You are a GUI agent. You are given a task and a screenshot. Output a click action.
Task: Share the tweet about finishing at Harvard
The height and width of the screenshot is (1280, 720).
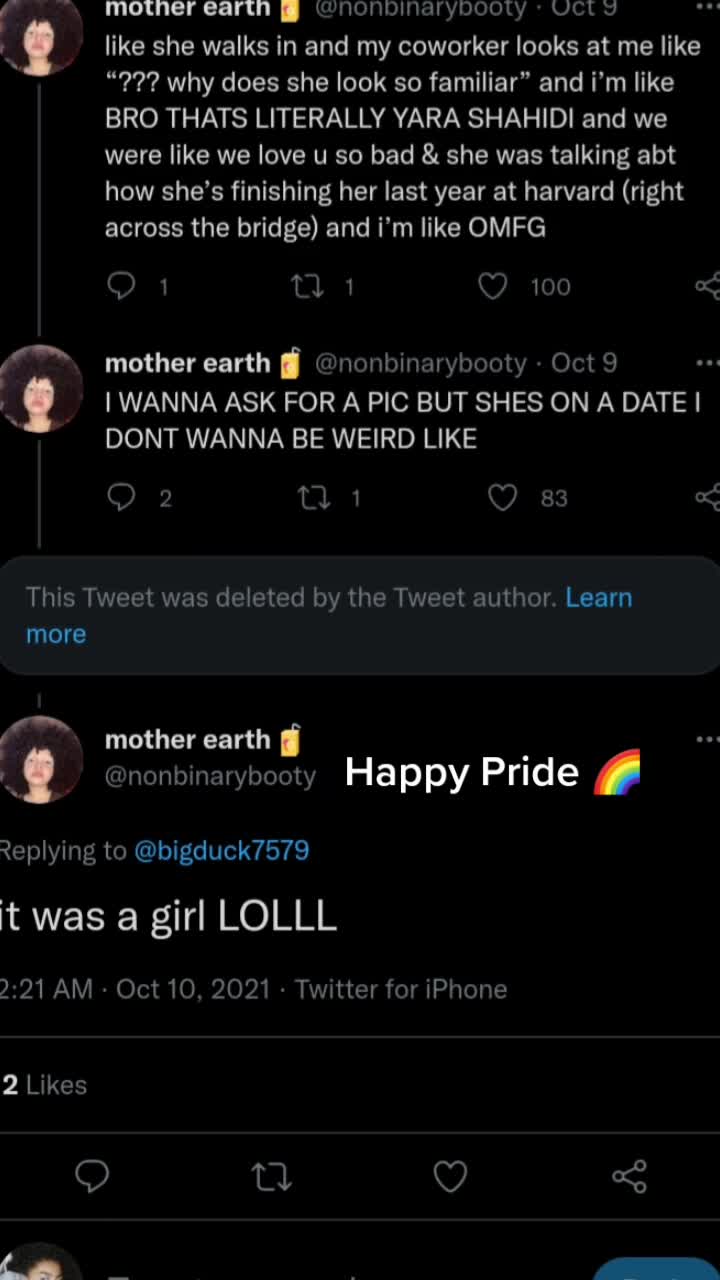click(708, 287)
